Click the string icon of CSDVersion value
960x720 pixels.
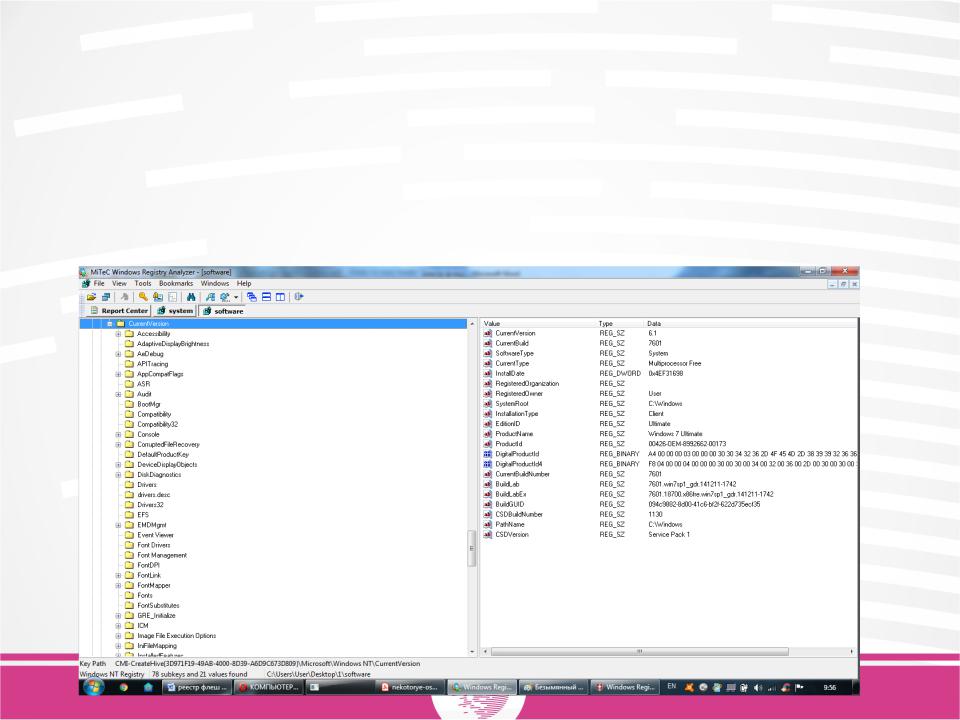[488, 534]
